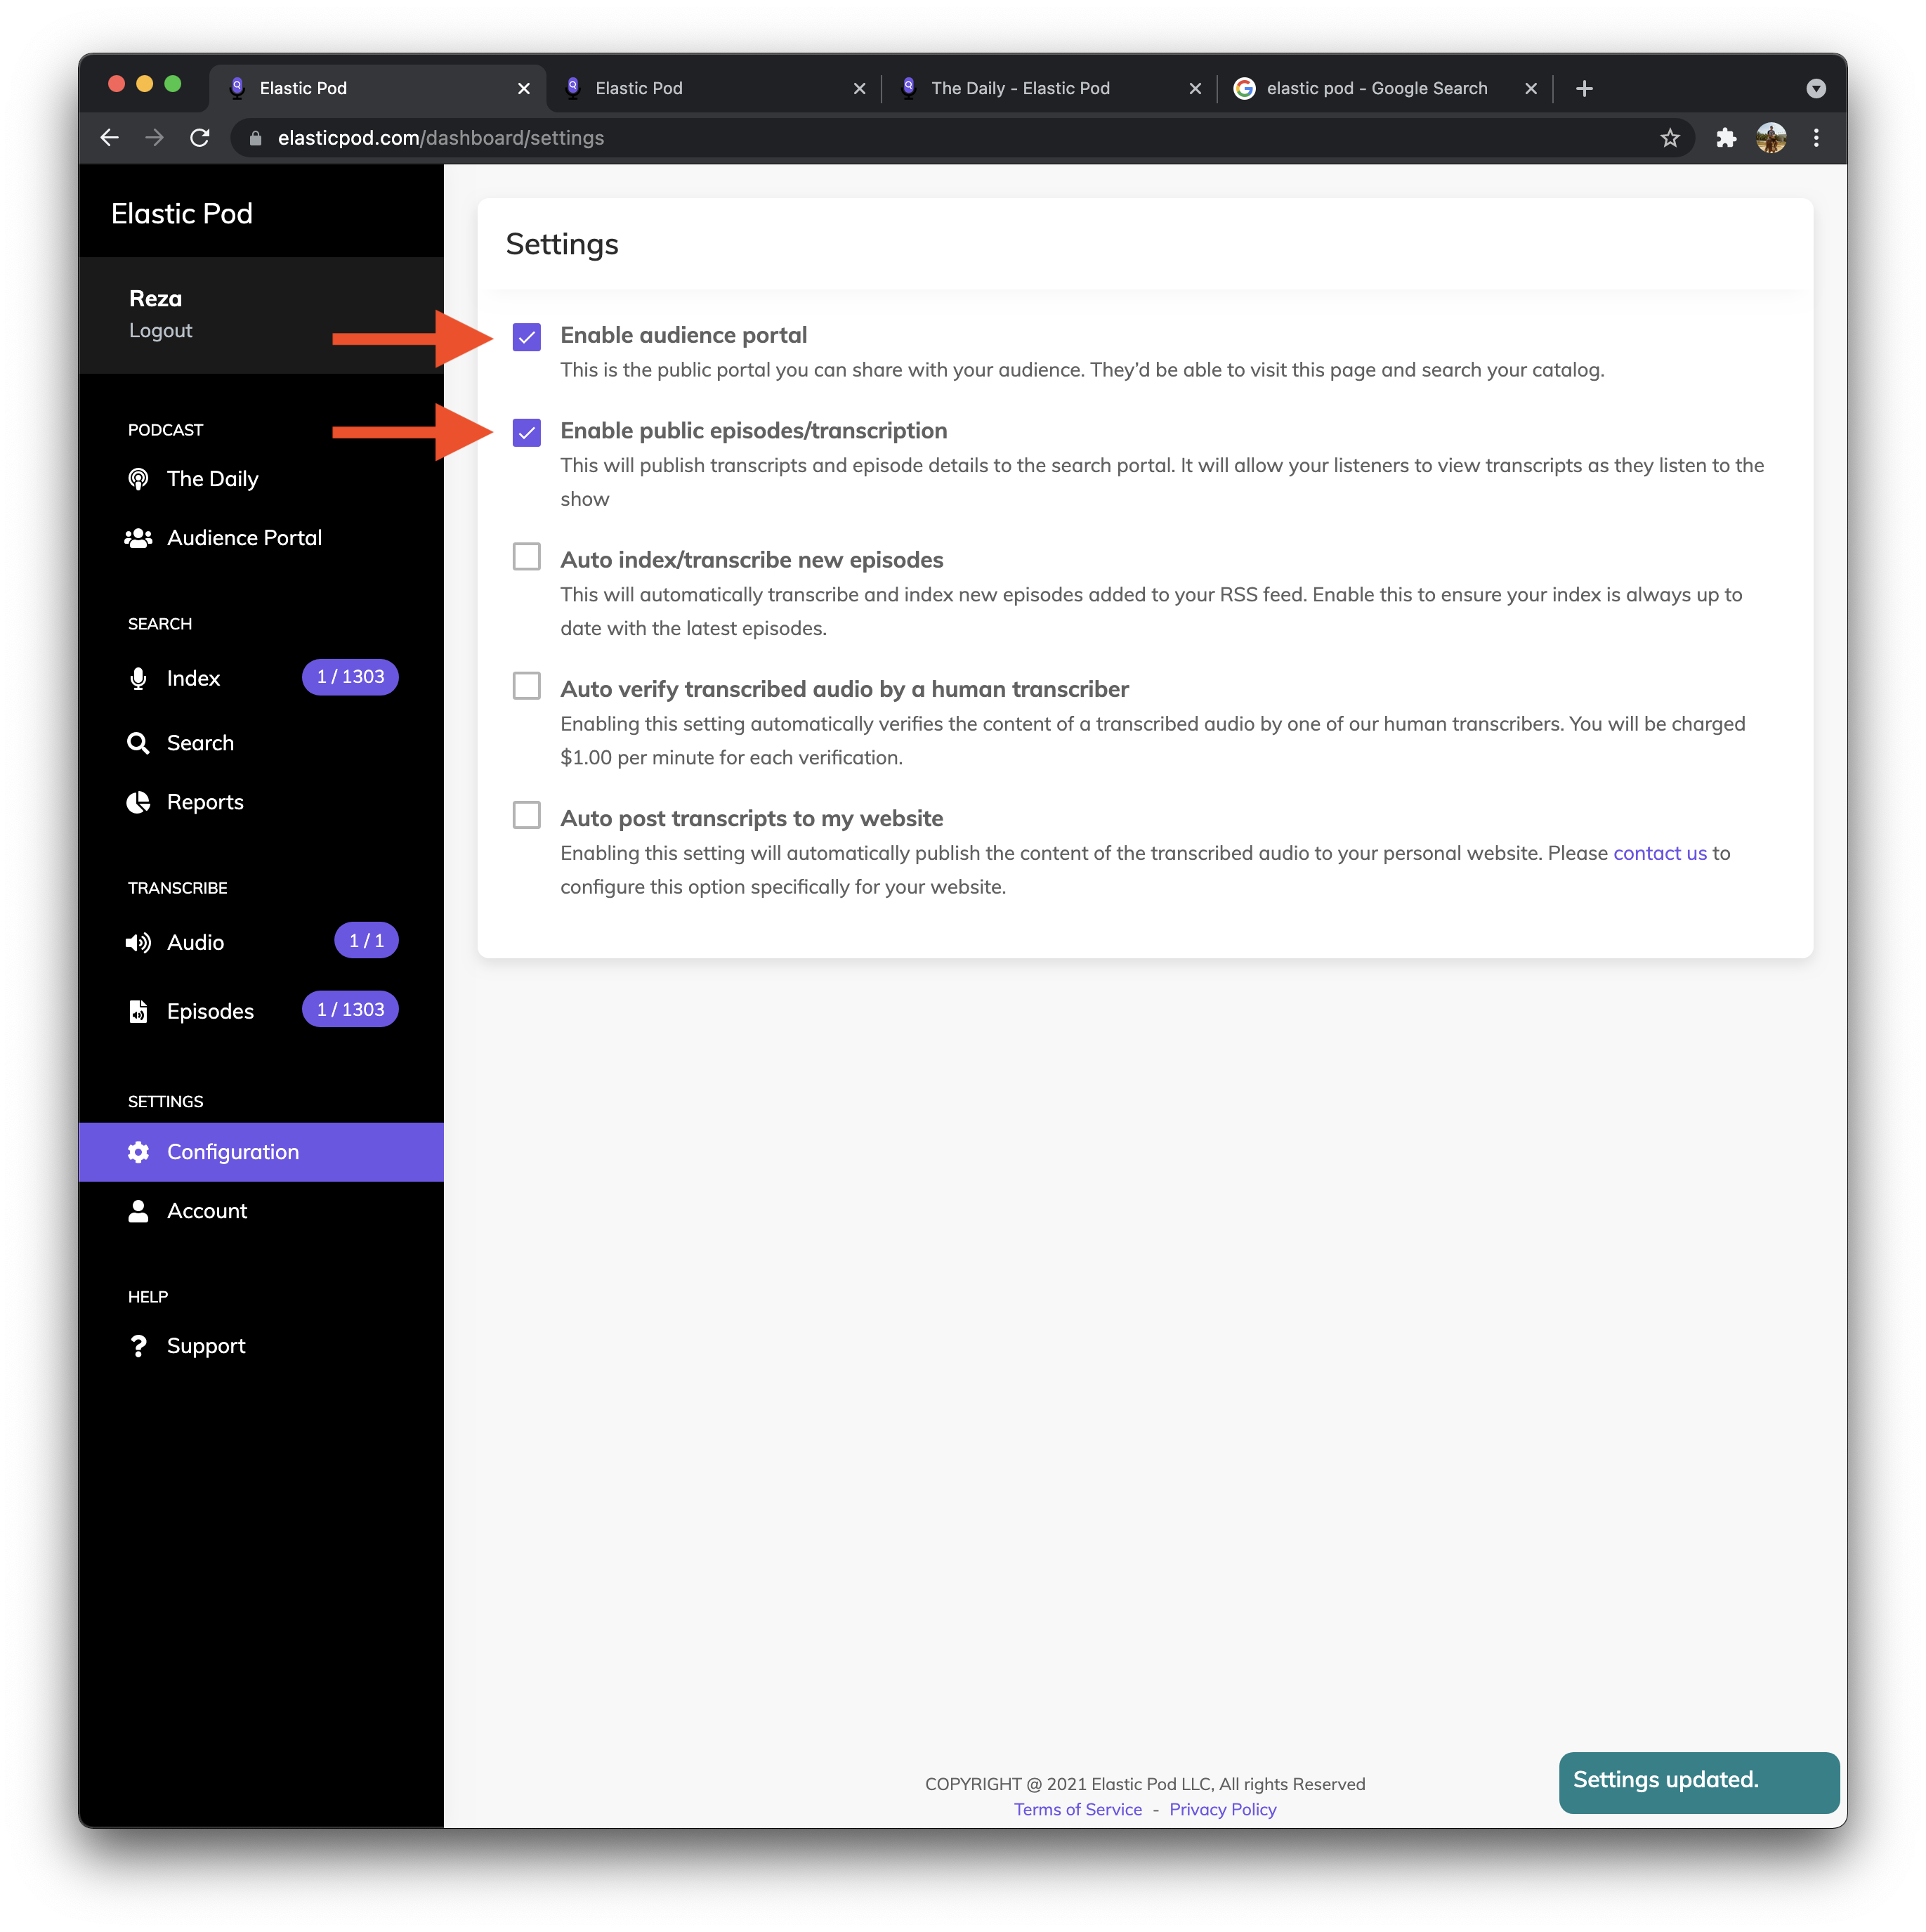Close The Daily - Elastic Pod tab
This screenshot has width=1926, height=1932.
(x=1194, y=88)
